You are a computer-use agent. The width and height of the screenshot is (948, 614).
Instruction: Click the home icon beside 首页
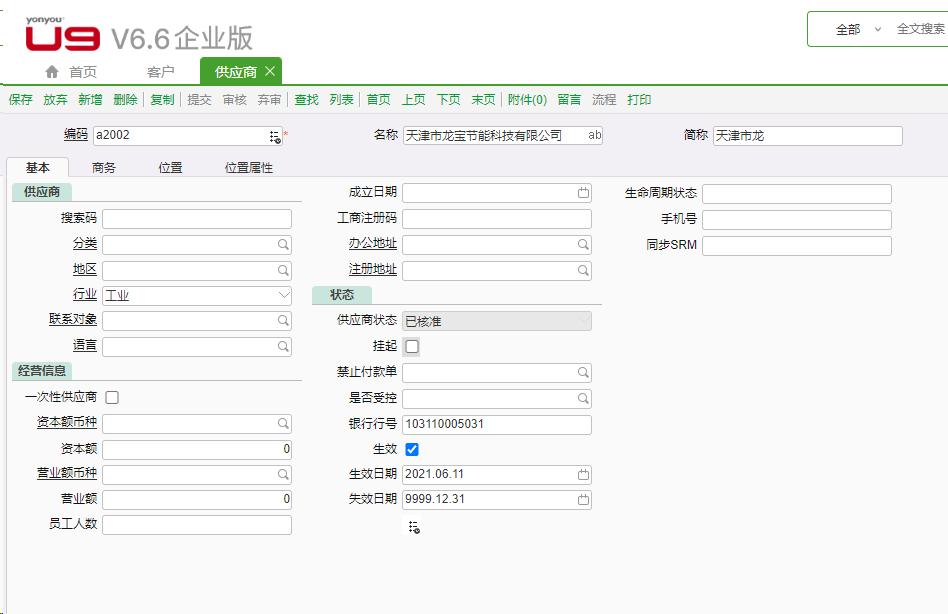[x=51, y=70]
